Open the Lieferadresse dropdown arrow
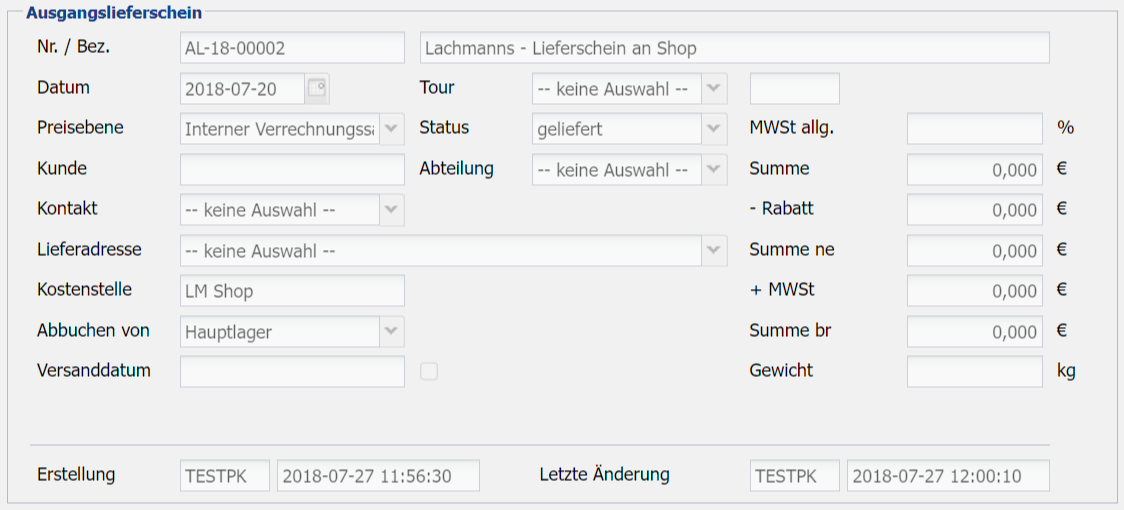This screenshot has height=510, width=1124. click(x=714, y=251)
